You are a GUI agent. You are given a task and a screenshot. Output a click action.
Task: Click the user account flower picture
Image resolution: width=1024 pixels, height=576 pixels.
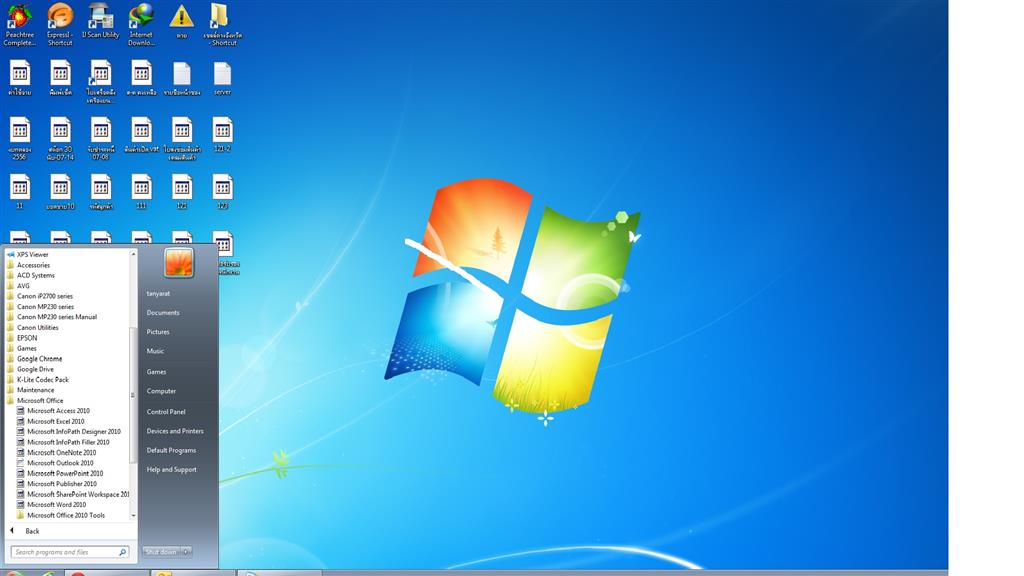[x=178, y=263]
